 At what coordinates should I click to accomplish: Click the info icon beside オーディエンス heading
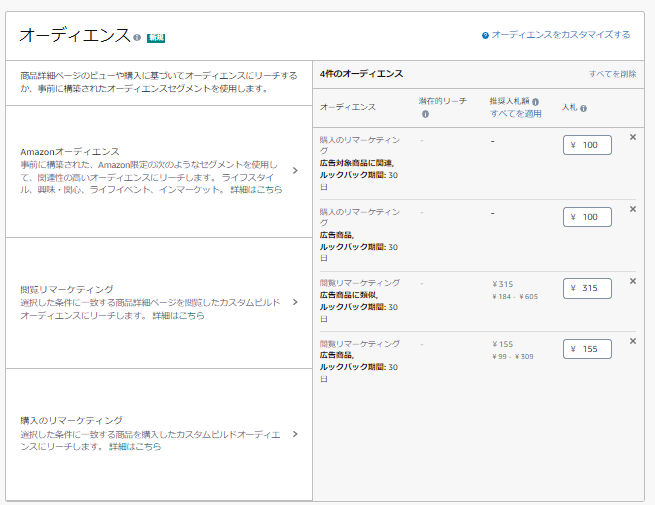(137, 38)
